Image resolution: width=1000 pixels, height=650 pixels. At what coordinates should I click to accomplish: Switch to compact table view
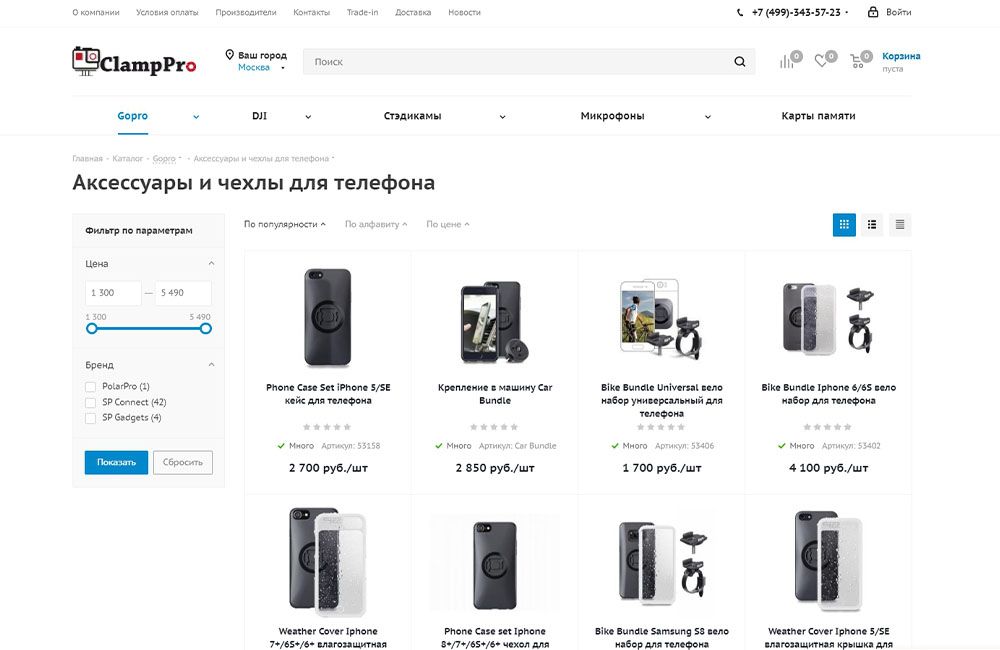[900, 225]
